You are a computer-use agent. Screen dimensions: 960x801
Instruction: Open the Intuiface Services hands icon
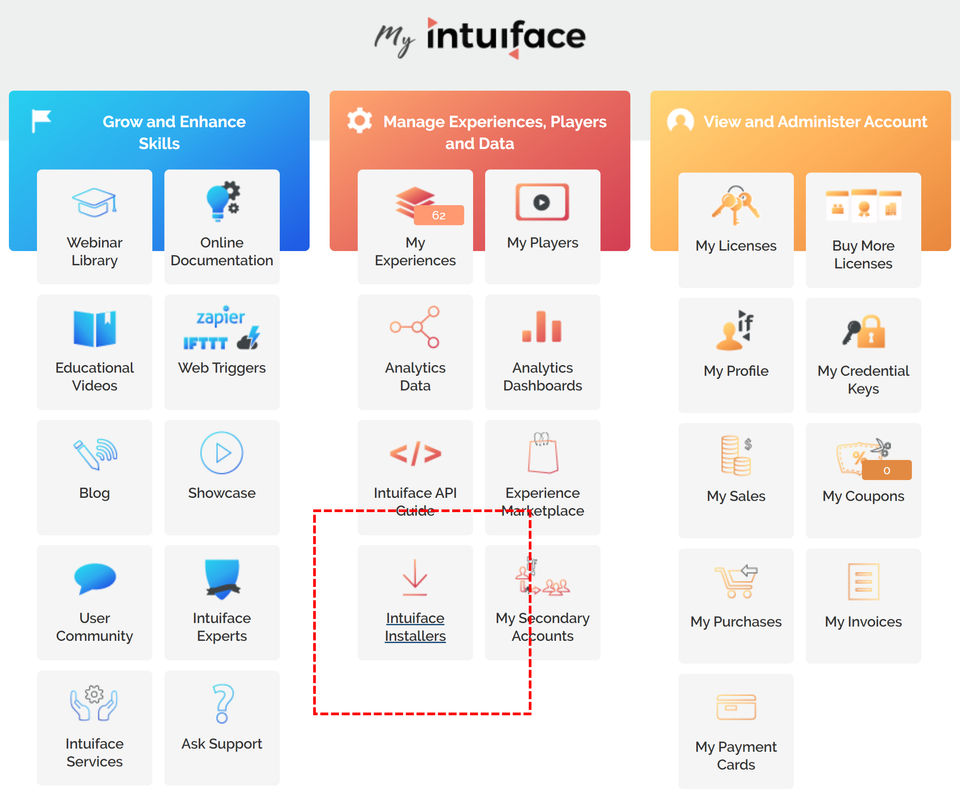point(94,704)
